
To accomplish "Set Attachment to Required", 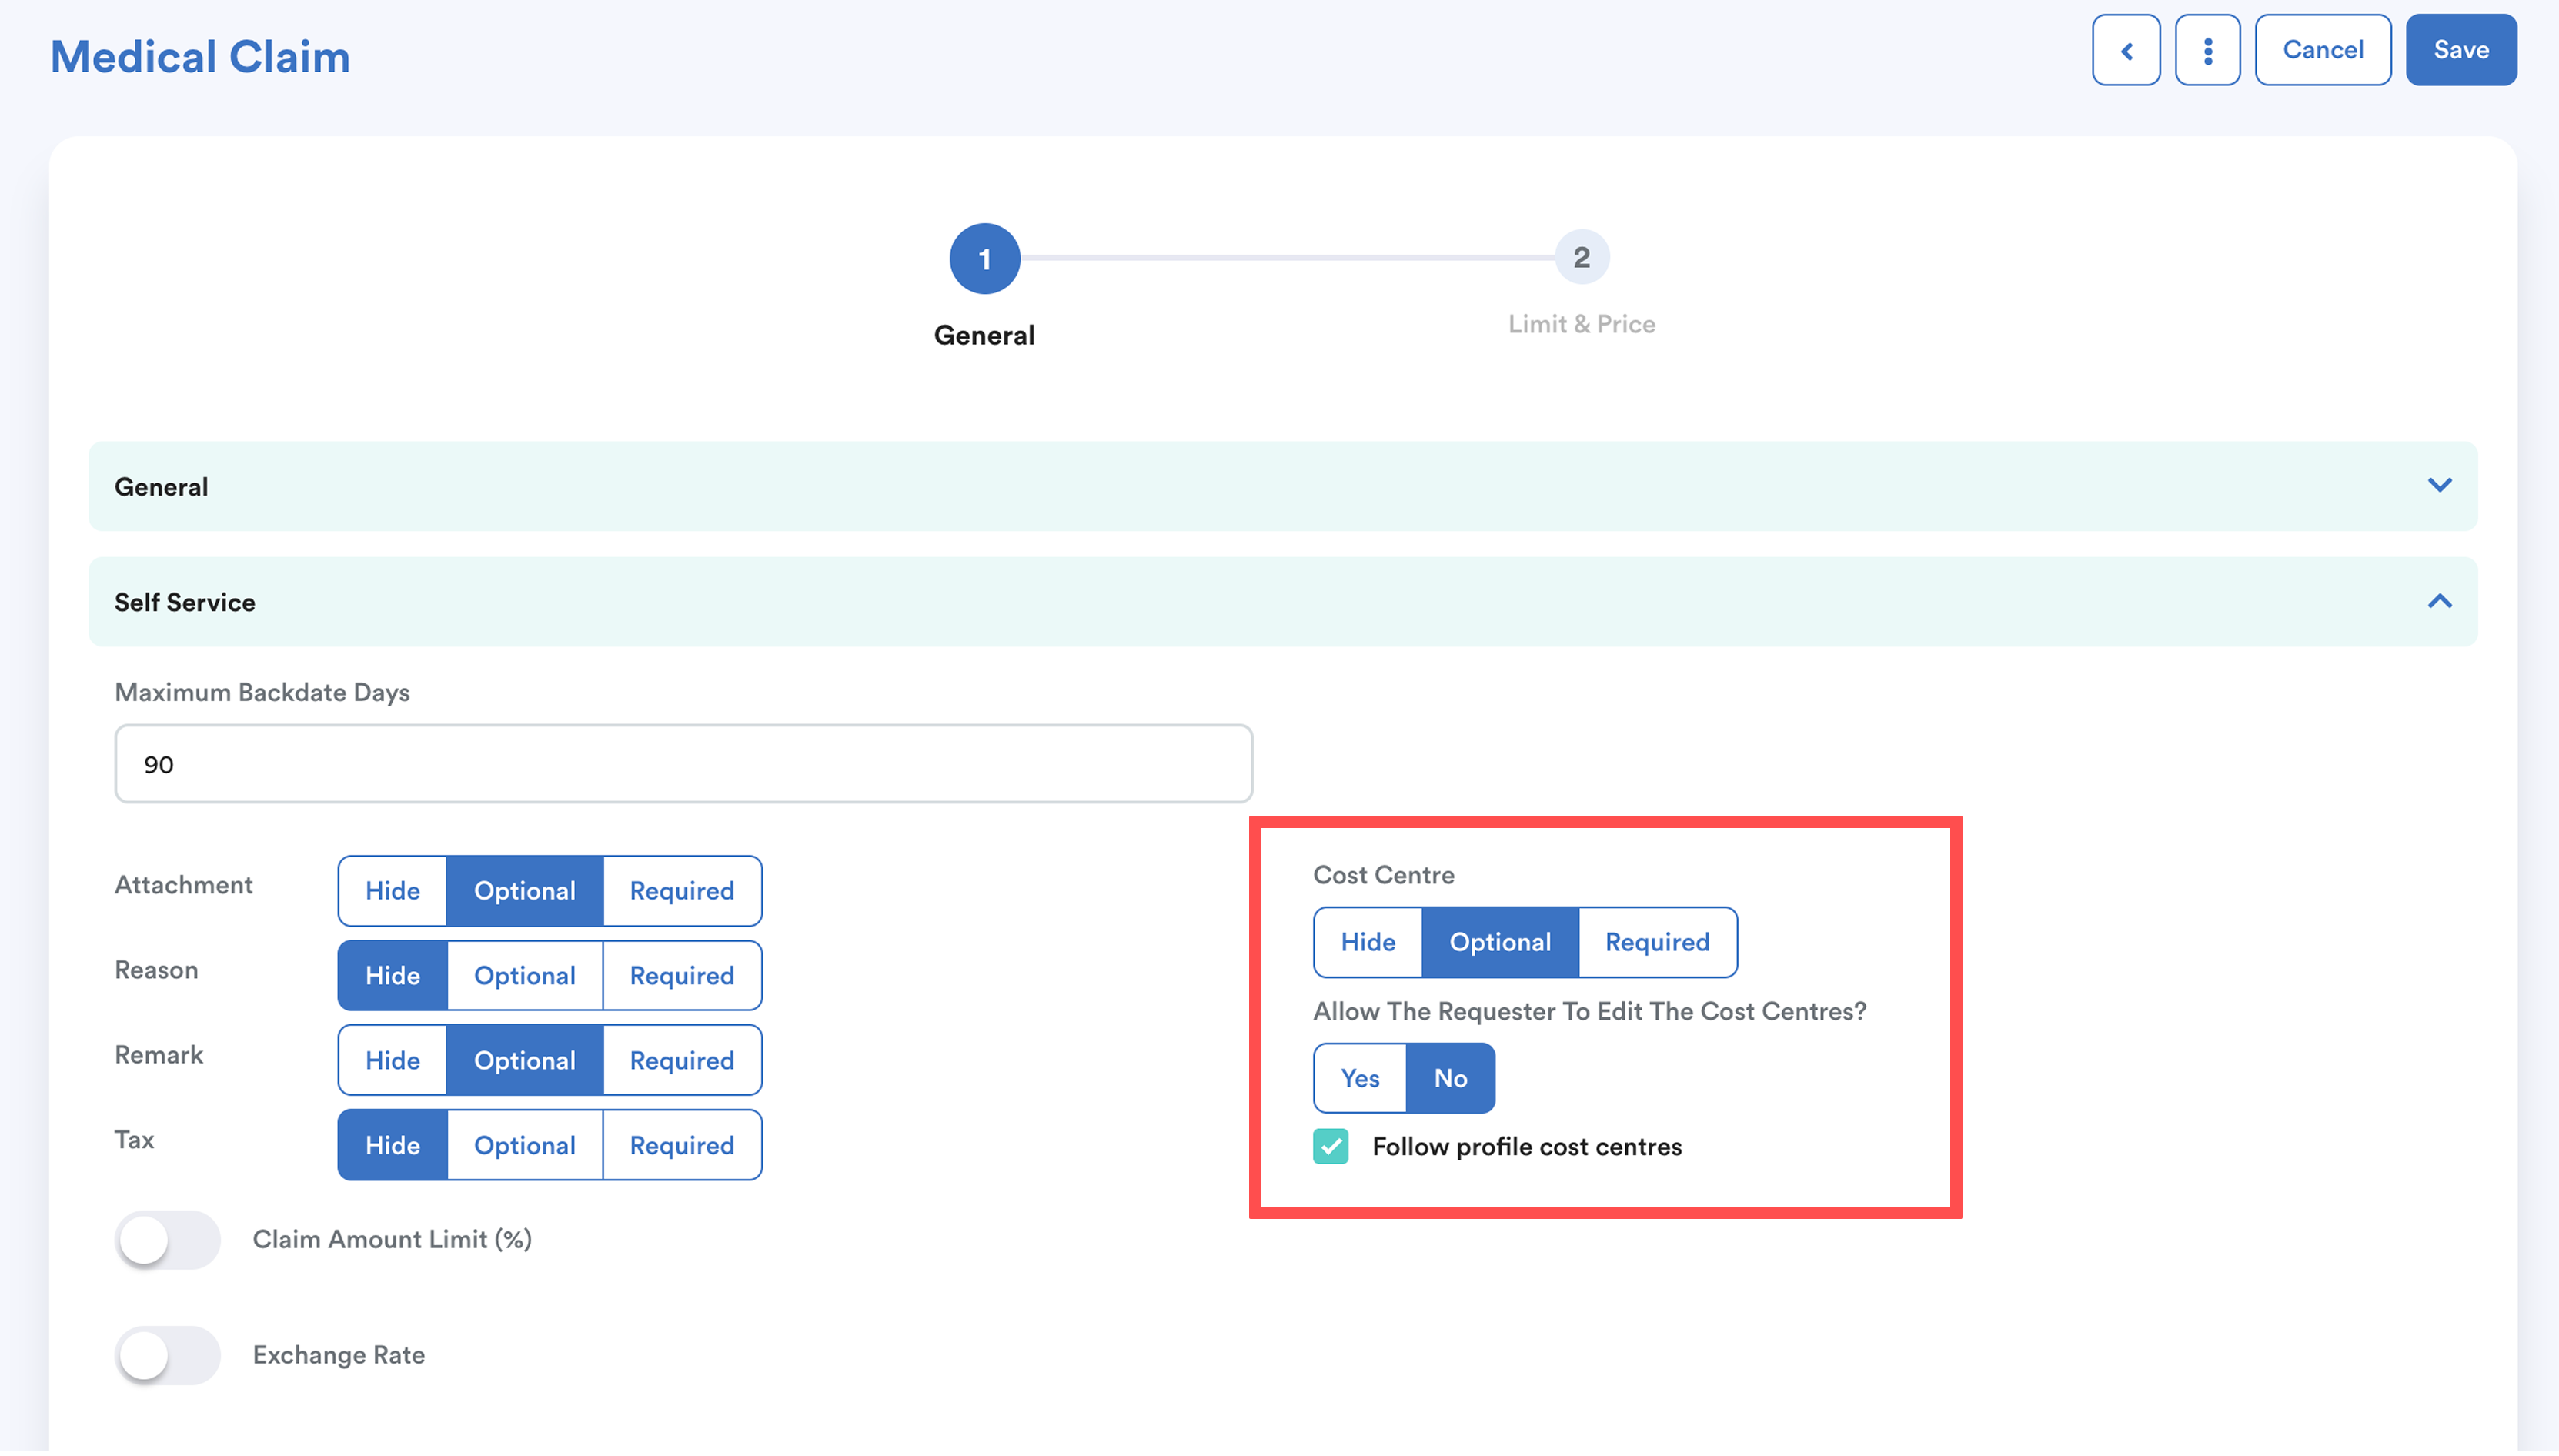I will click(x=681, y=891).
